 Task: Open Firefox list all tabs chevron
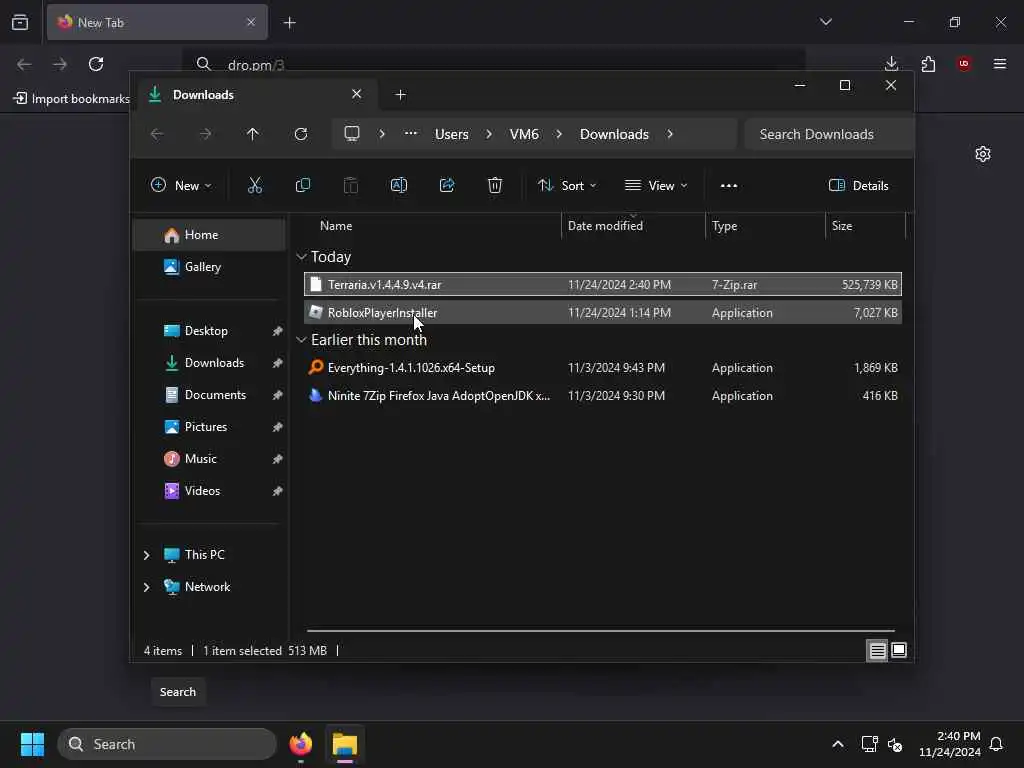tap(825, 22)
